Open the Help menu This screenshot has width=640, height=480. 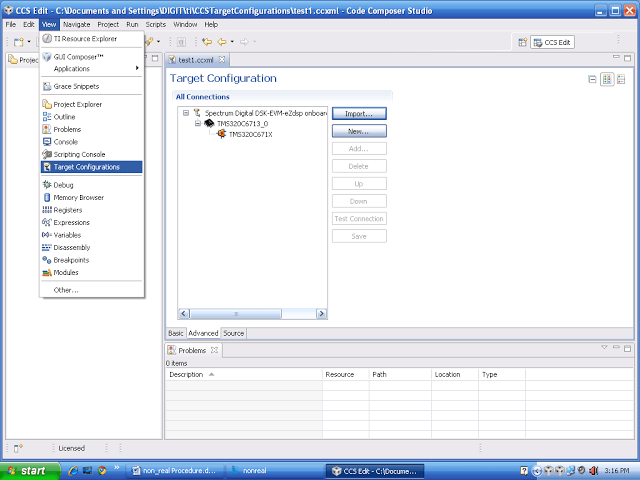point(211,24)
